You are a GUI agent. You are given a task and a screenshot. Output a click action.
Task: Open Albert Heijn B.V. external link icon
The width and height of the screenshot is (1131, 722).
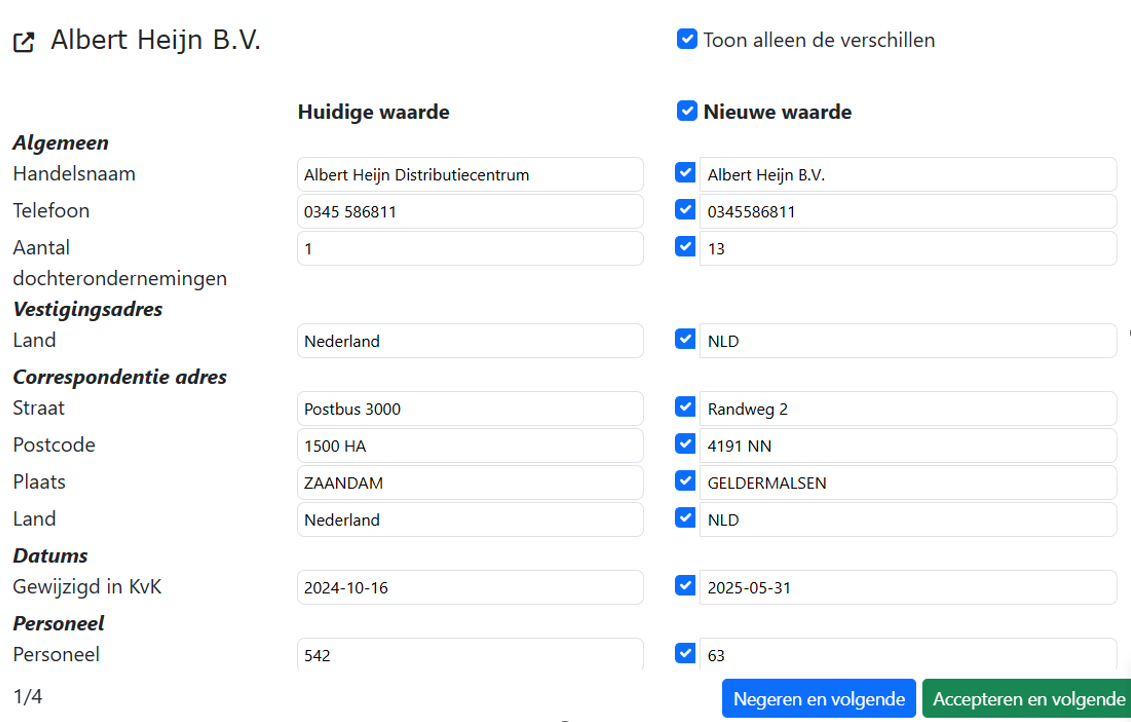[23, 42]
